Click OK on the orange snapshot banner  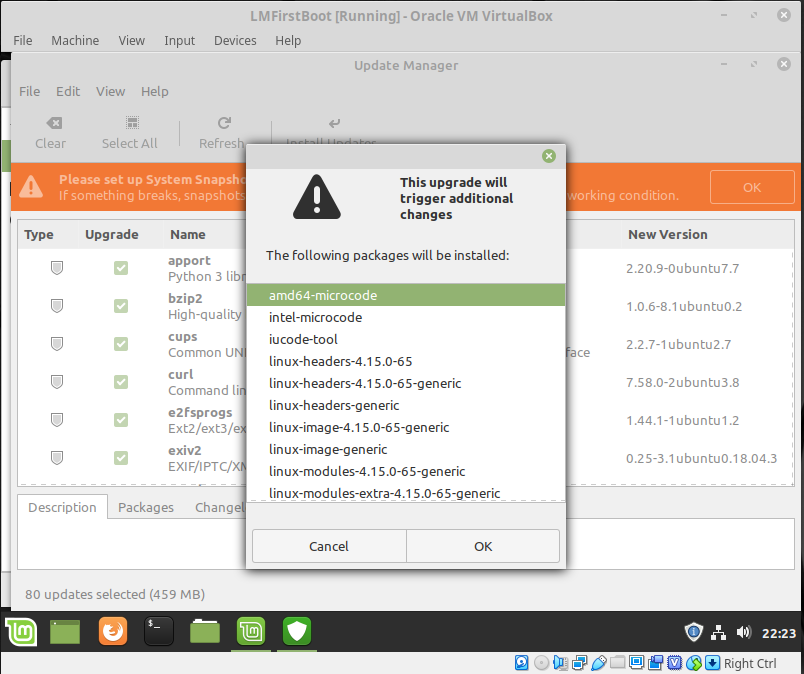(x=752, y=187)
